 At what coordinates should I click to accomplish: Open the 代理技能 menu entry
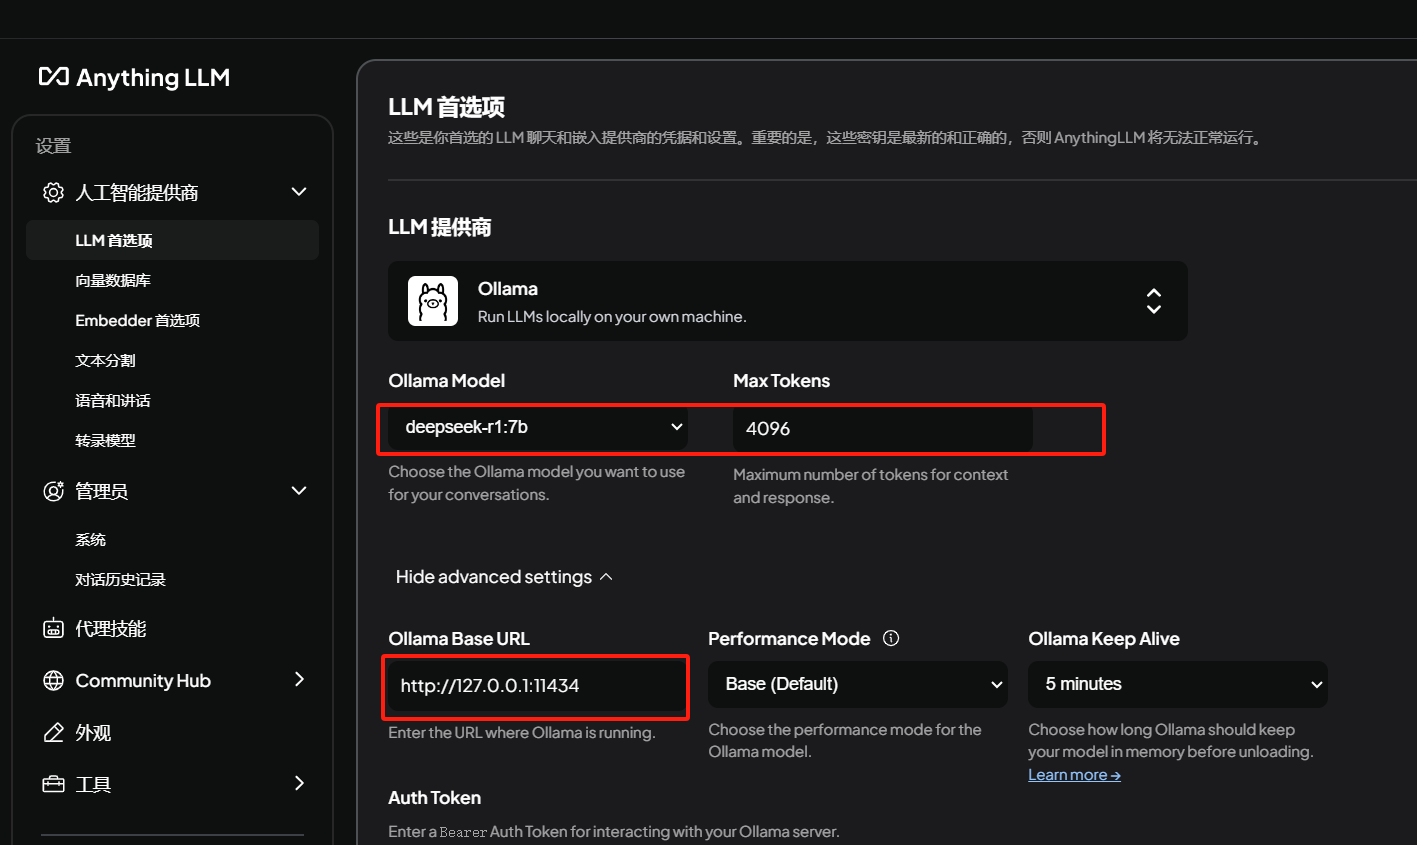111,628
